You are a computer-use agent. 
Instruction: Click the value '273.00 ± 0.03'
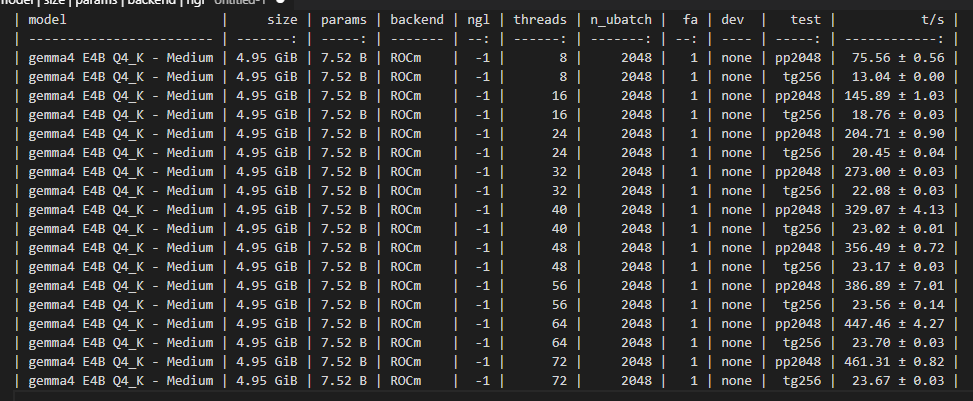click(x=894, y=171)
